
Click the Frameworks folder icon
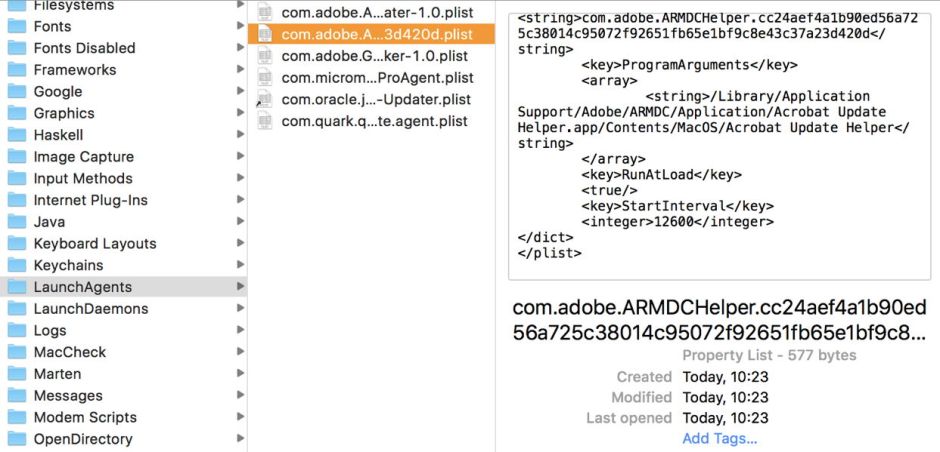coord(16,70)
